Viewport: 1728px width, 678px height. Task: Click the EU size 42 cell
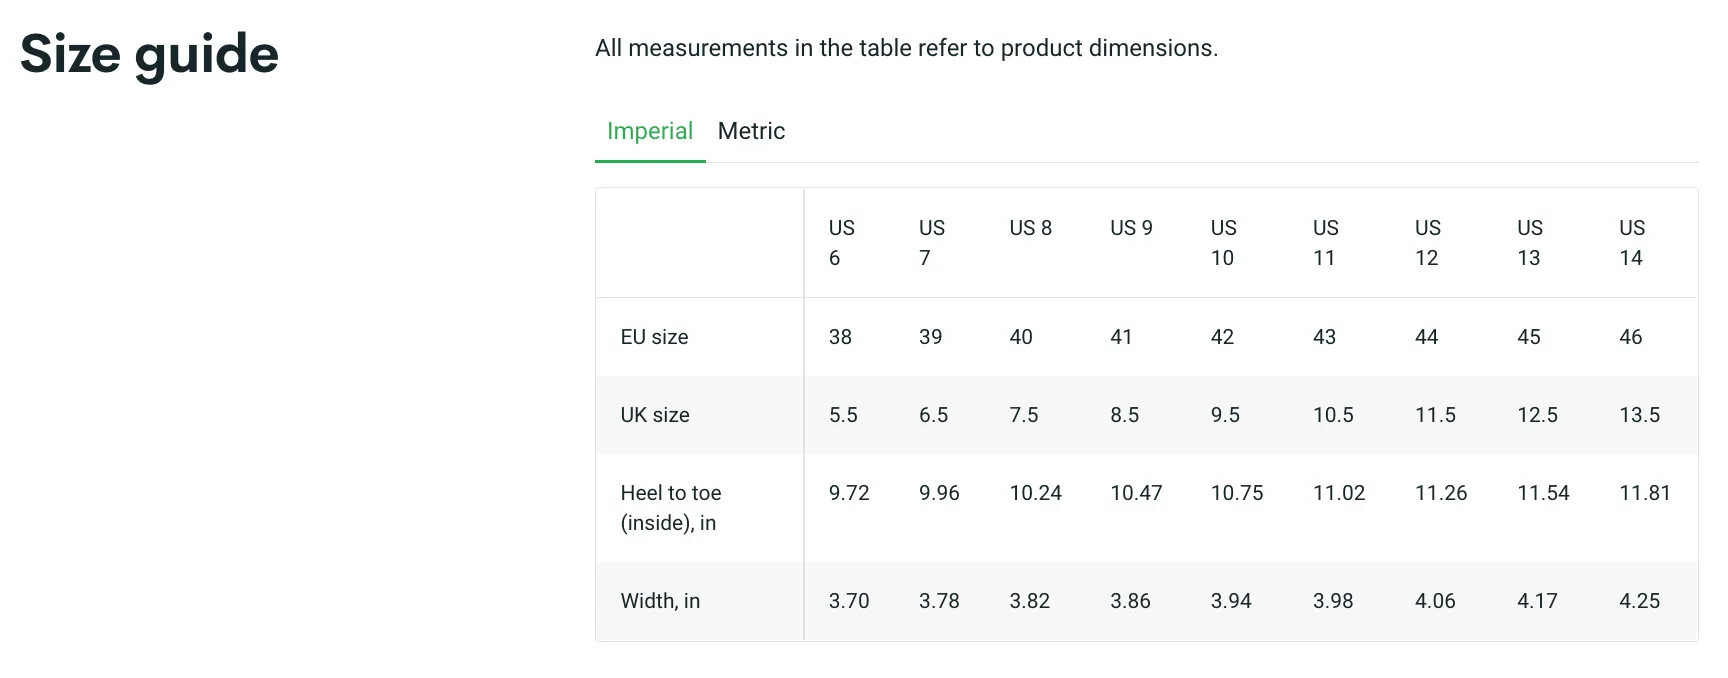pyautogui.click(x=1222, y=337)
